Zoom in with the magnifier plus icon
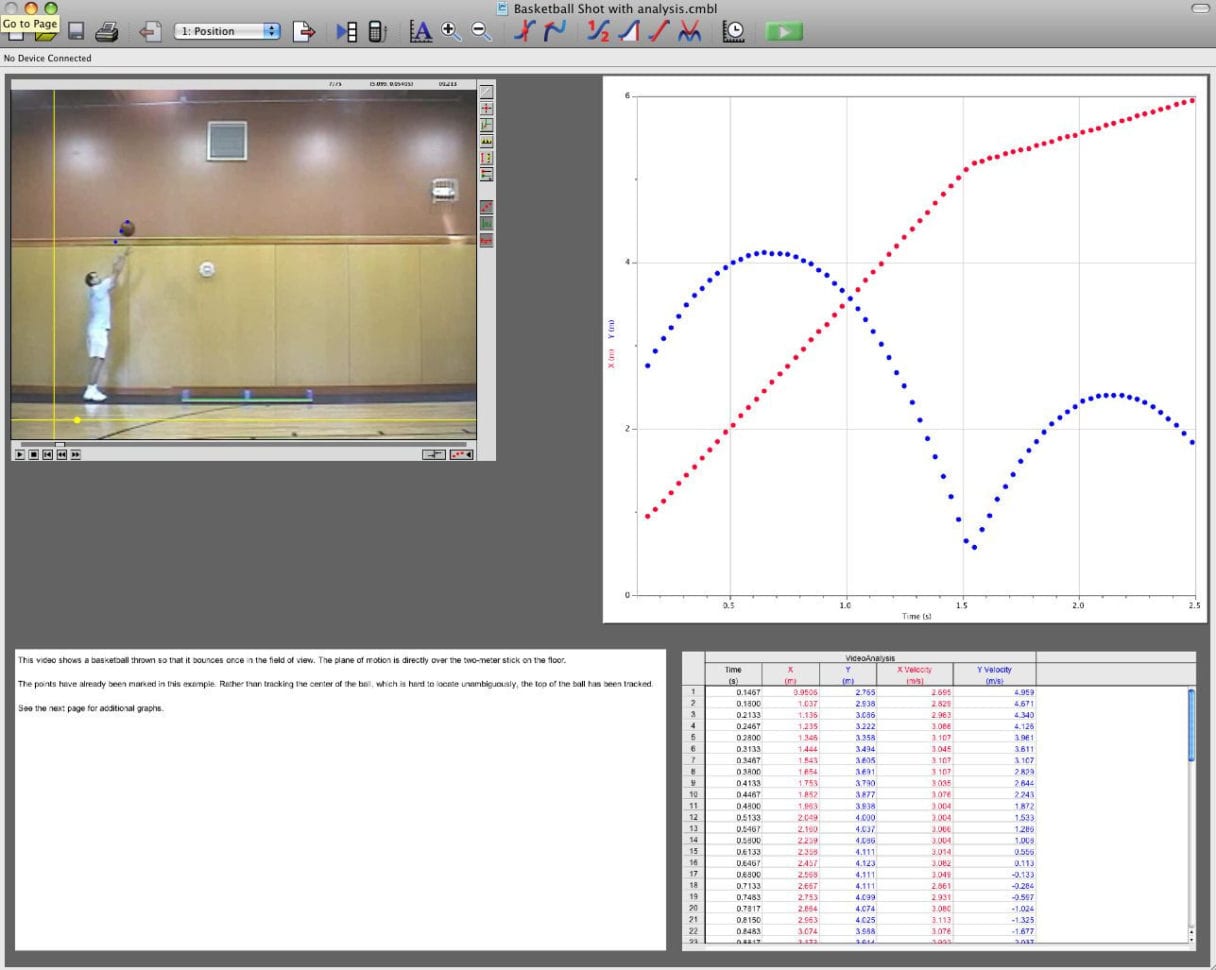 tap(451, 32)
